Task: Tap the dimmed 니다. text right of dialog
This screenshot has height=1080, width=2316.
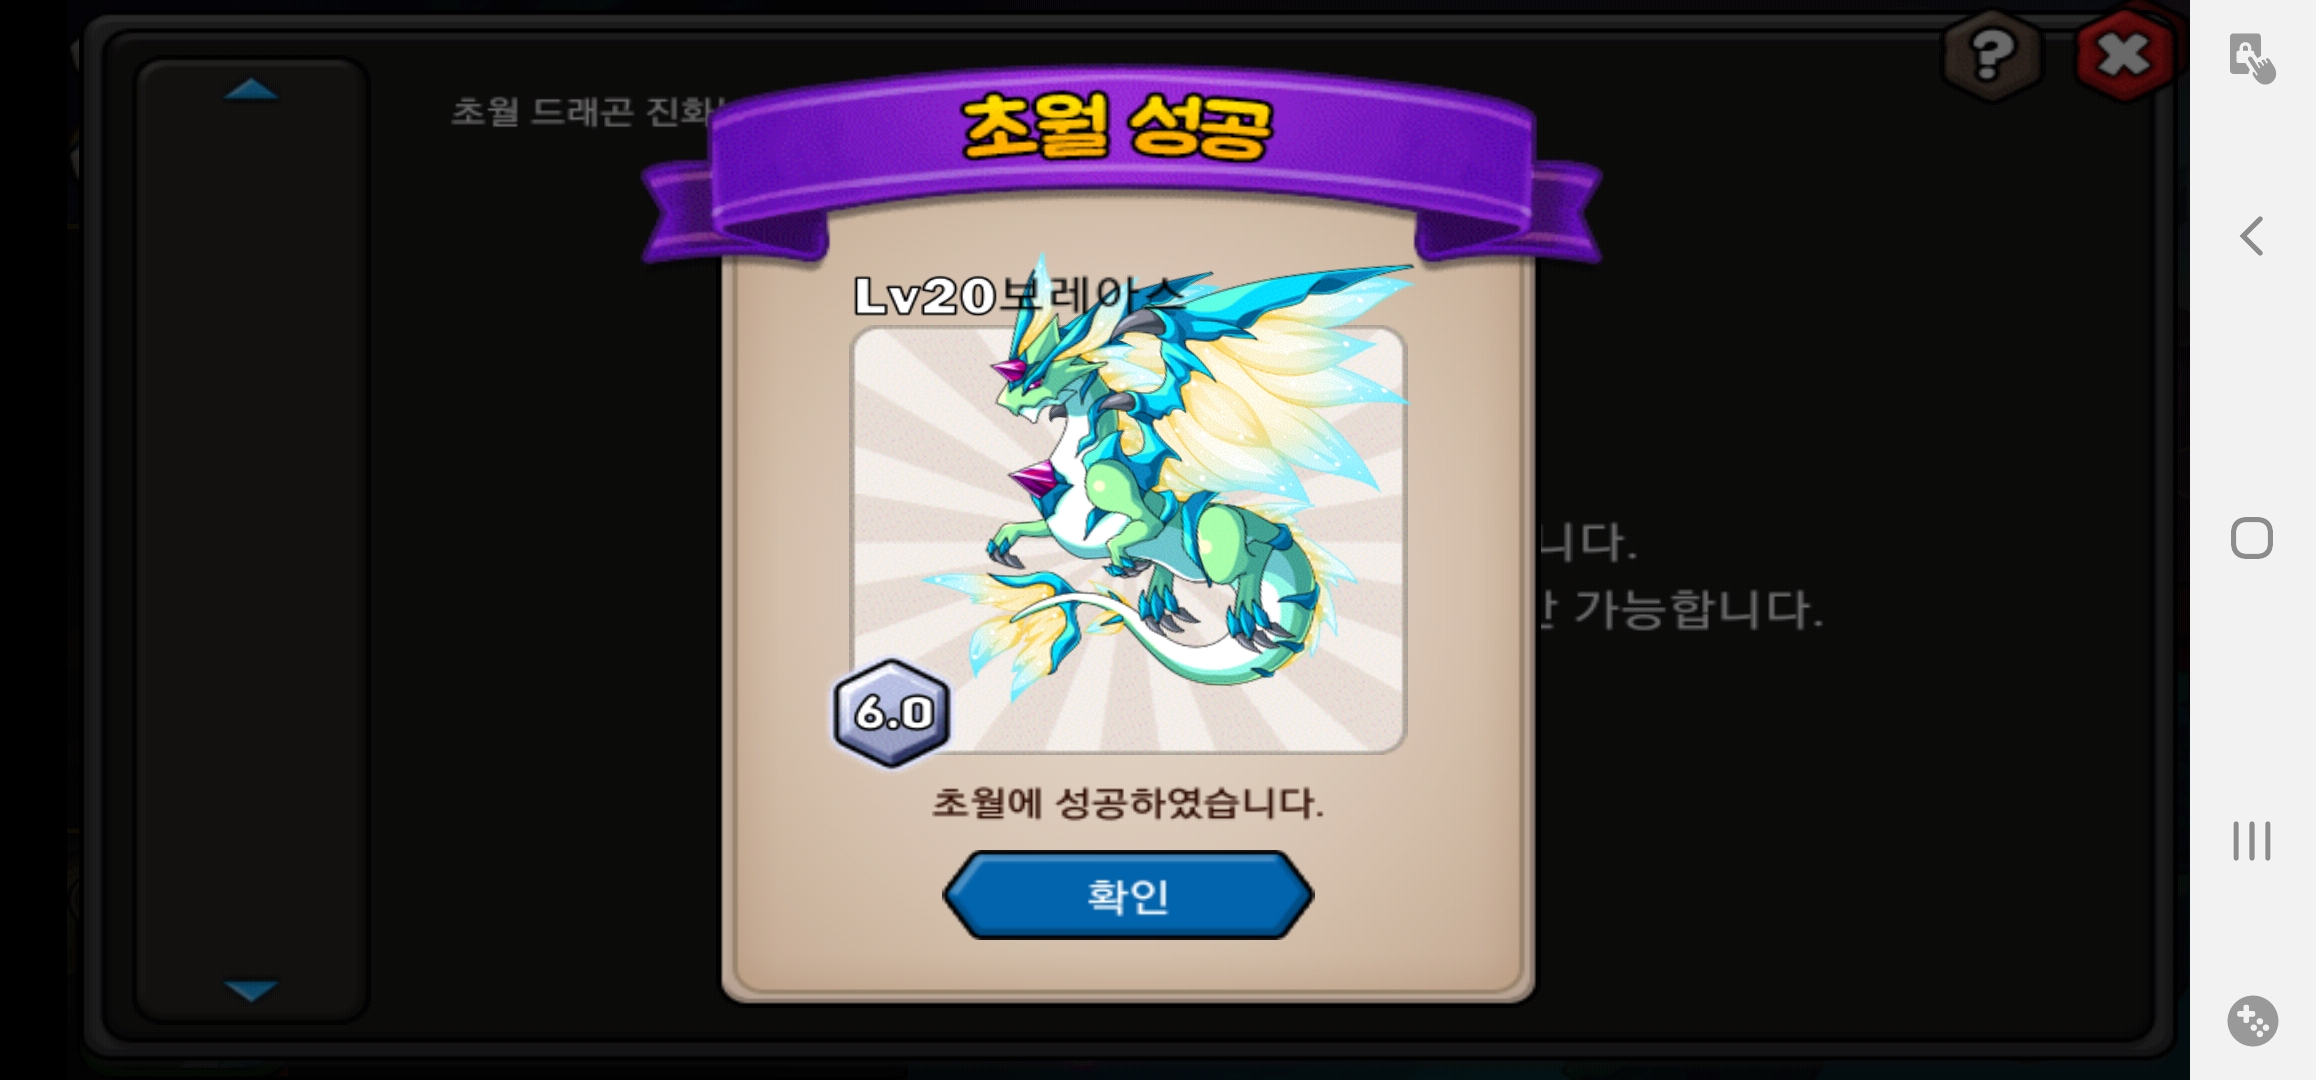Action: pos(1587,543)
